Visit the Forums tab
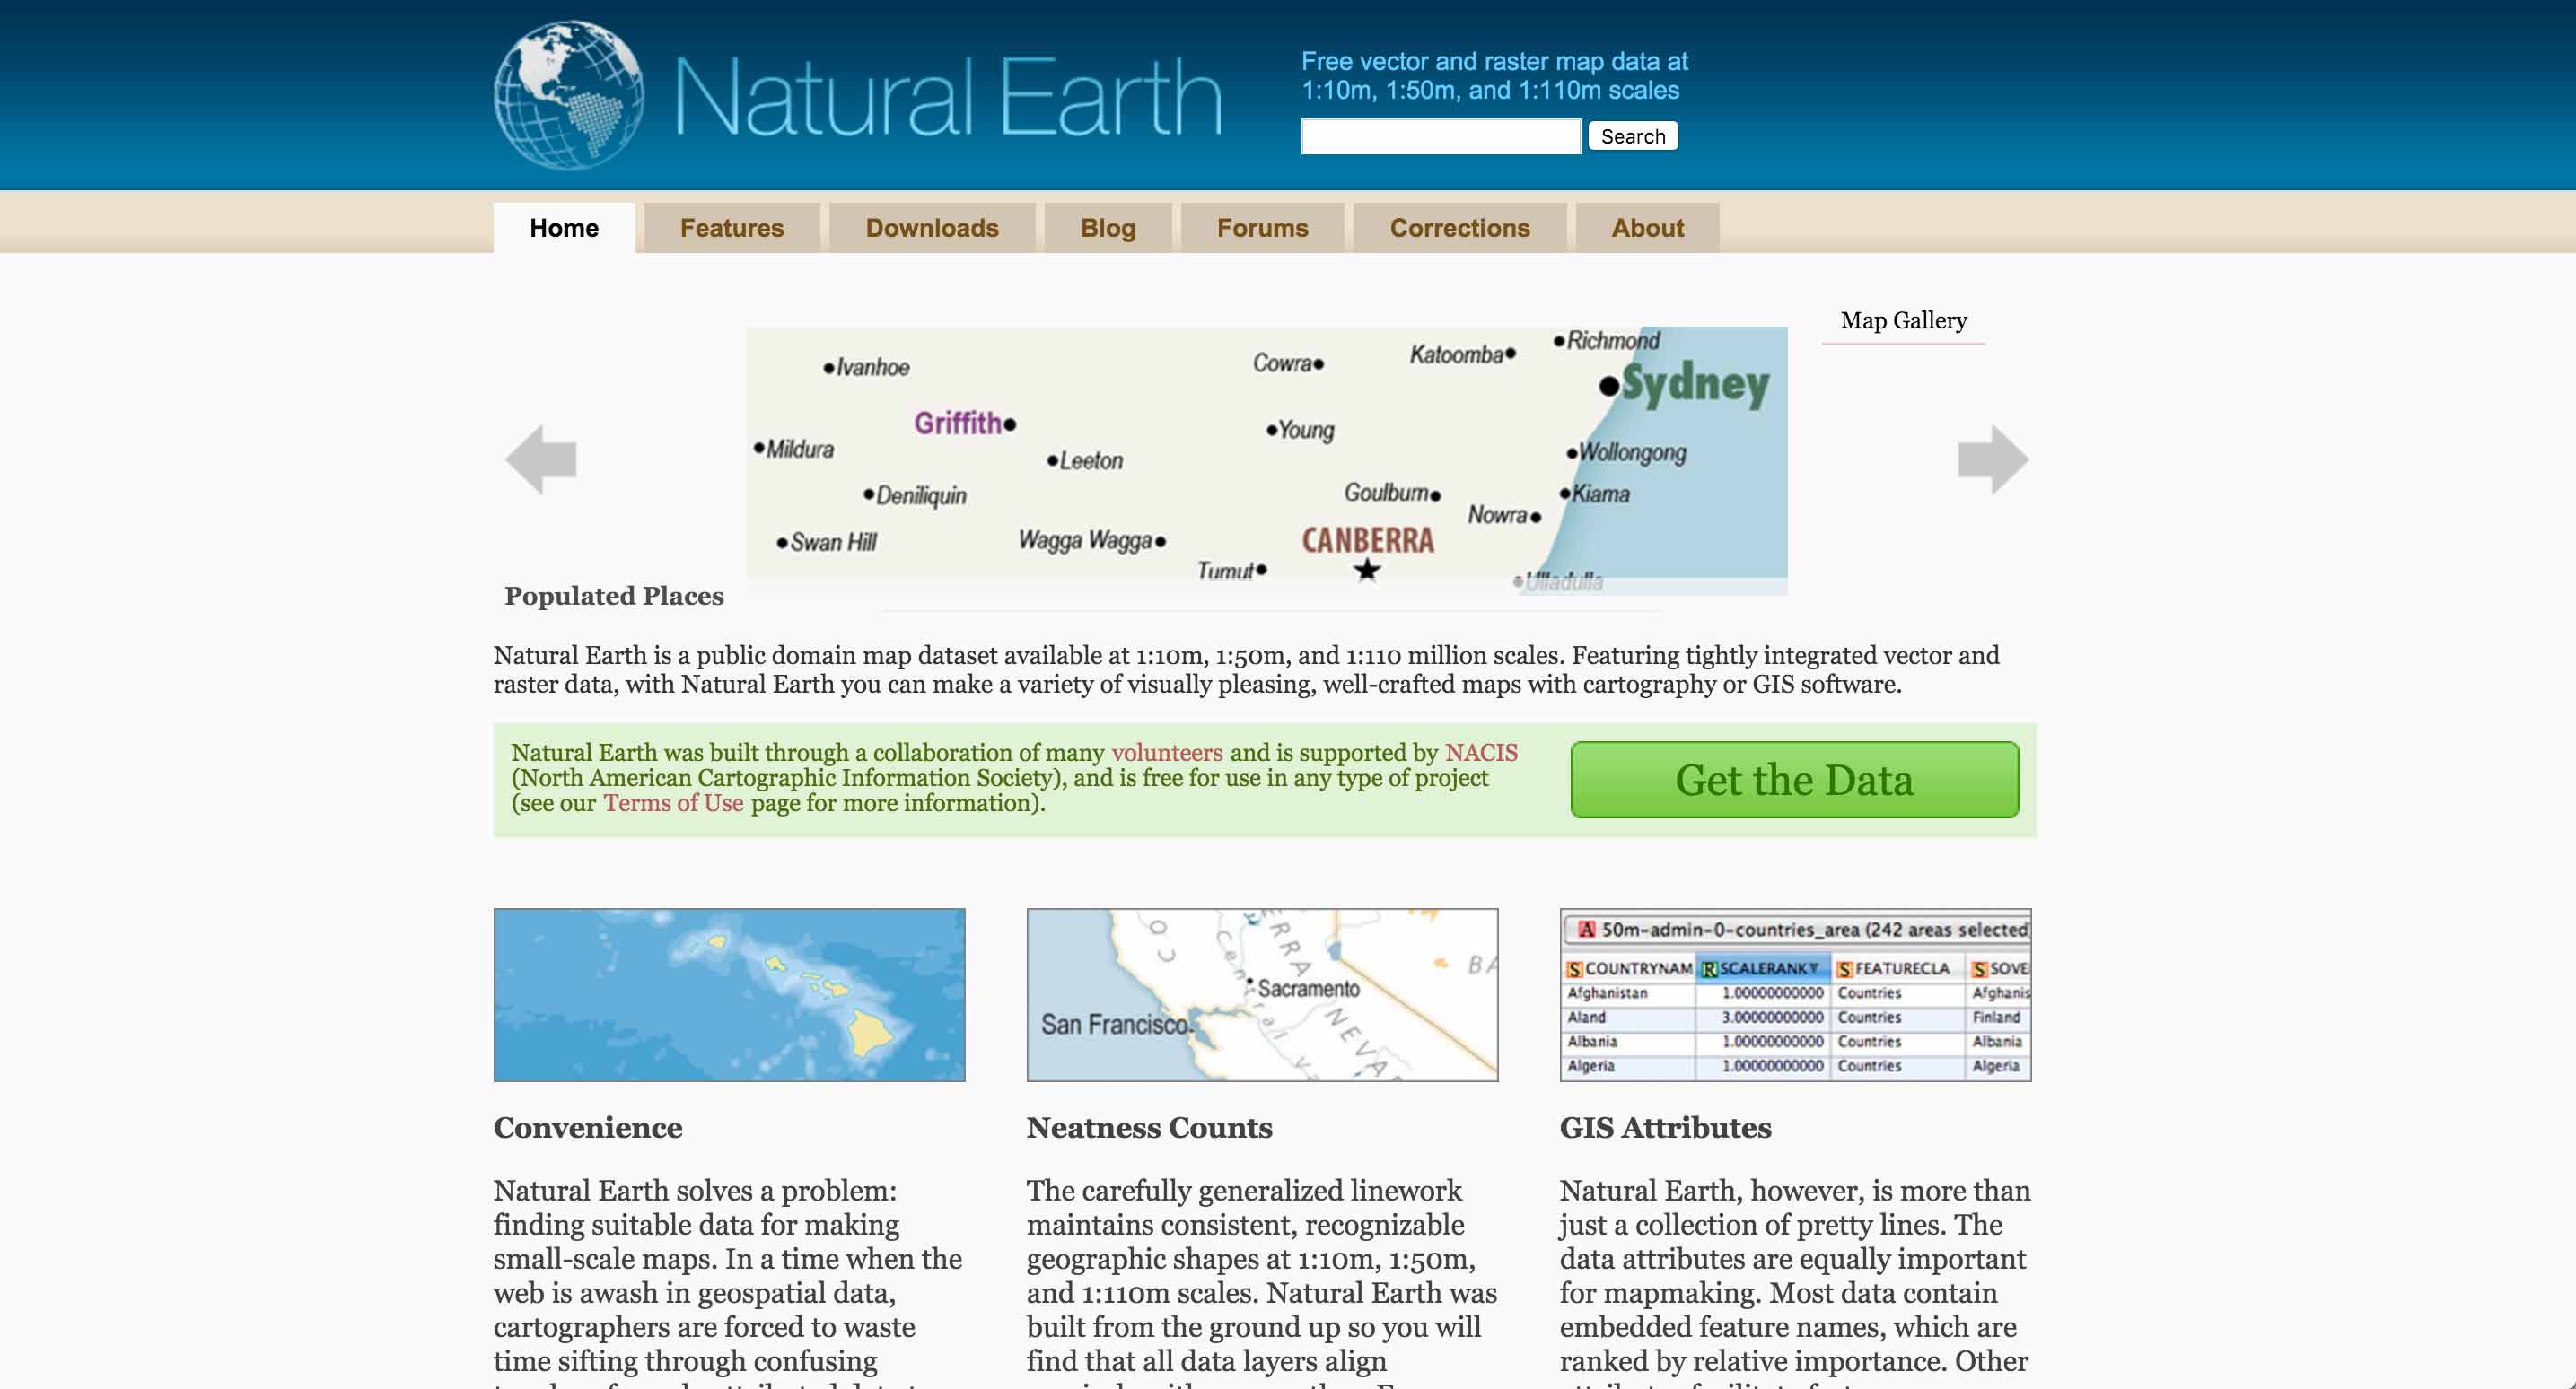Screen dimensions: 2576x1389 point(1262,228)
